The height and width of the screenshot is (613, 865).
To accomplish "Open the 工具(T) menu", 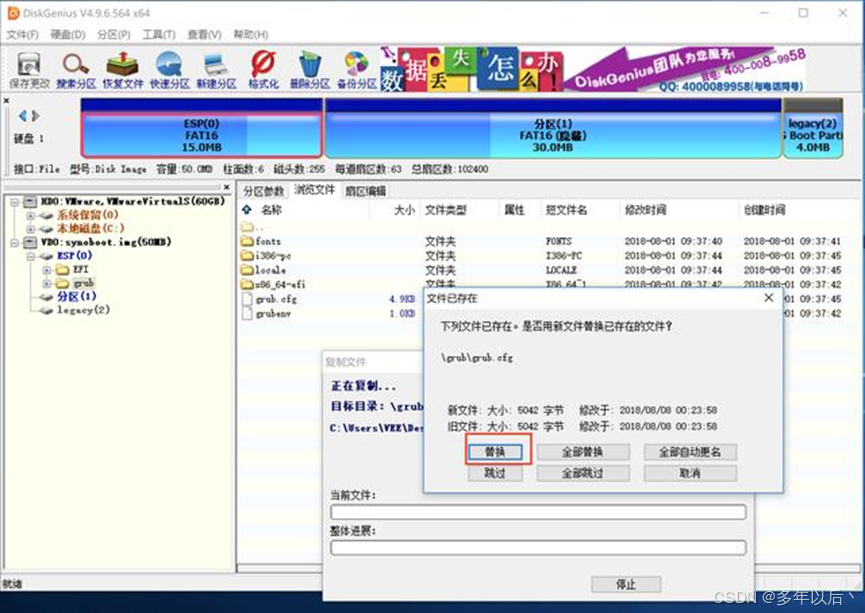I will point(158,35).
